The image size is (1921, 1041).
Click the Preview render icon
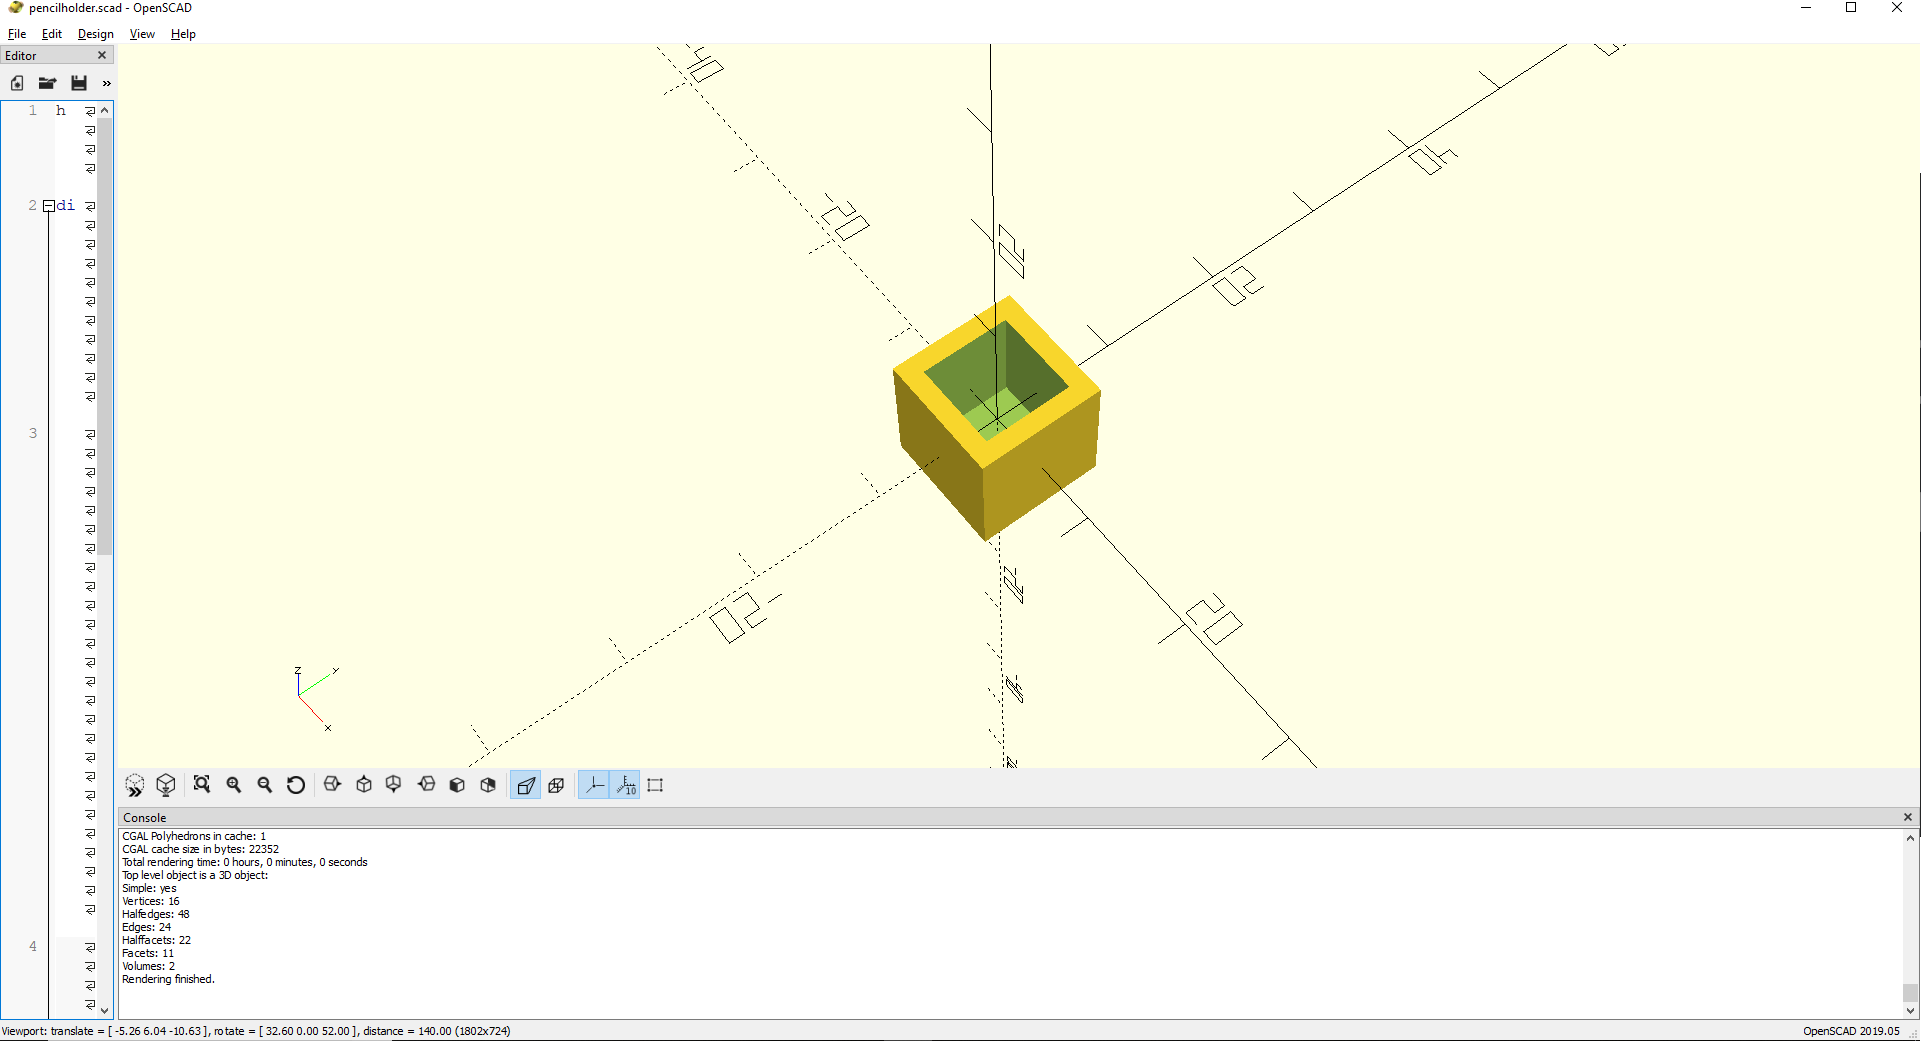[x=134, y=785]
